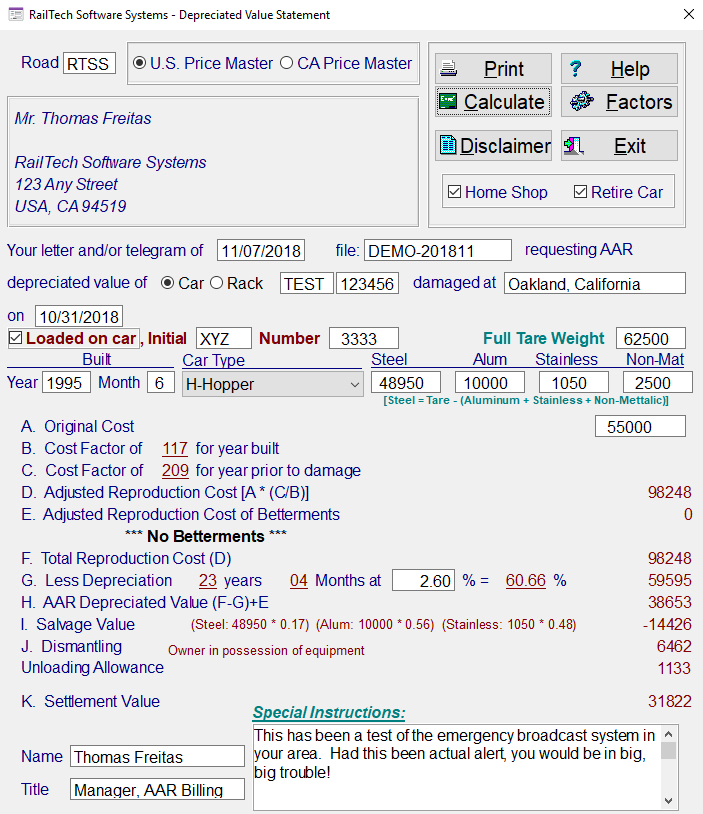This screenshot has height=814, width=703.
Task: Open the Car Type H-Hopper dropdown
Action: 273,385
